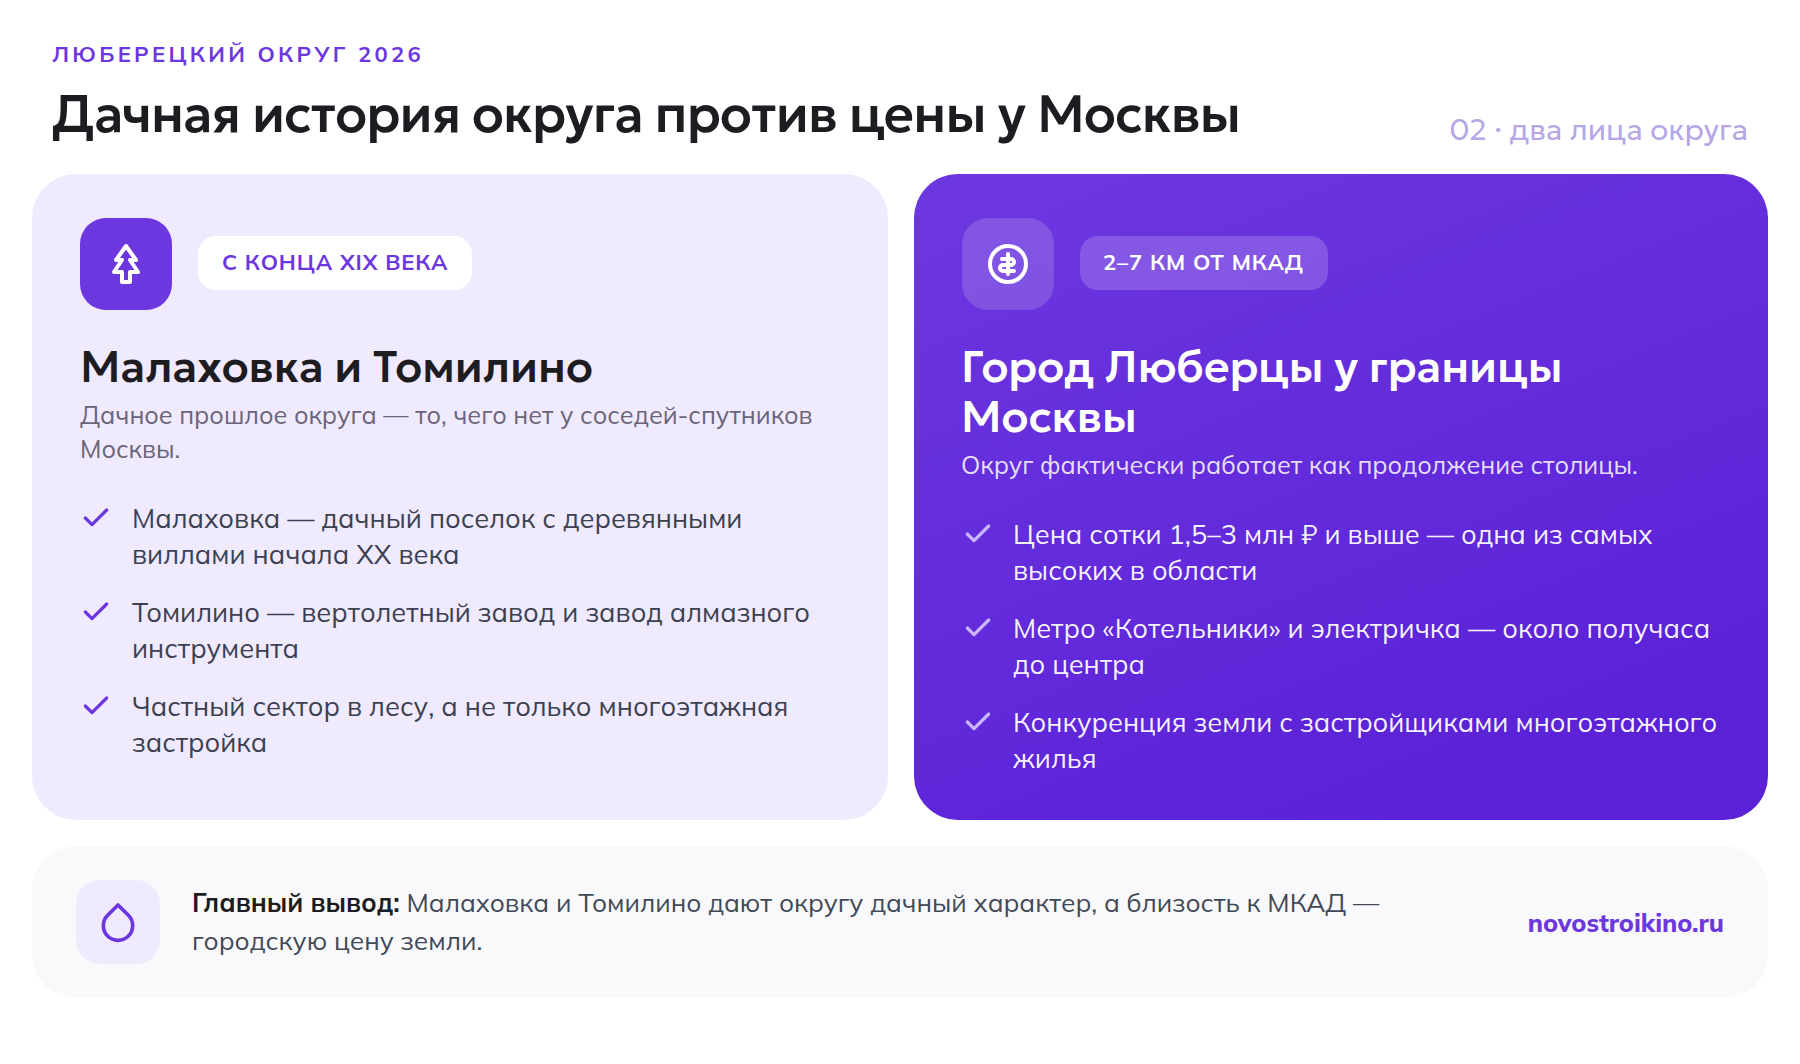Click the text Метро «Котельники» и электричка
Screen dimensions: 1800x1064
click(1361, 647)
